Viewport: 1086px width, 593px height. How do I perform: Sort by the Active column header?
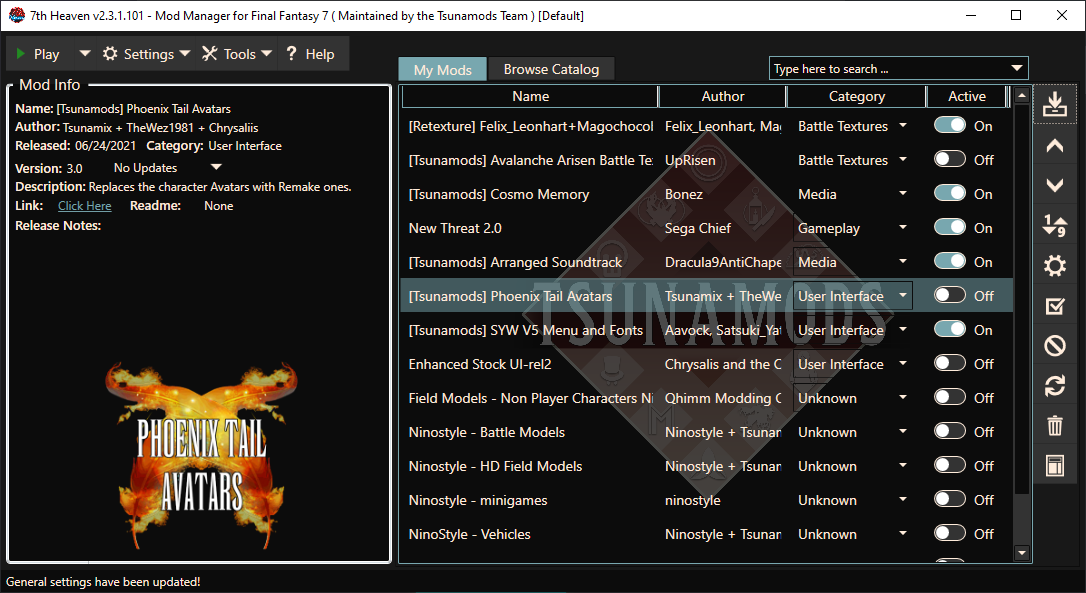(967, 96)
